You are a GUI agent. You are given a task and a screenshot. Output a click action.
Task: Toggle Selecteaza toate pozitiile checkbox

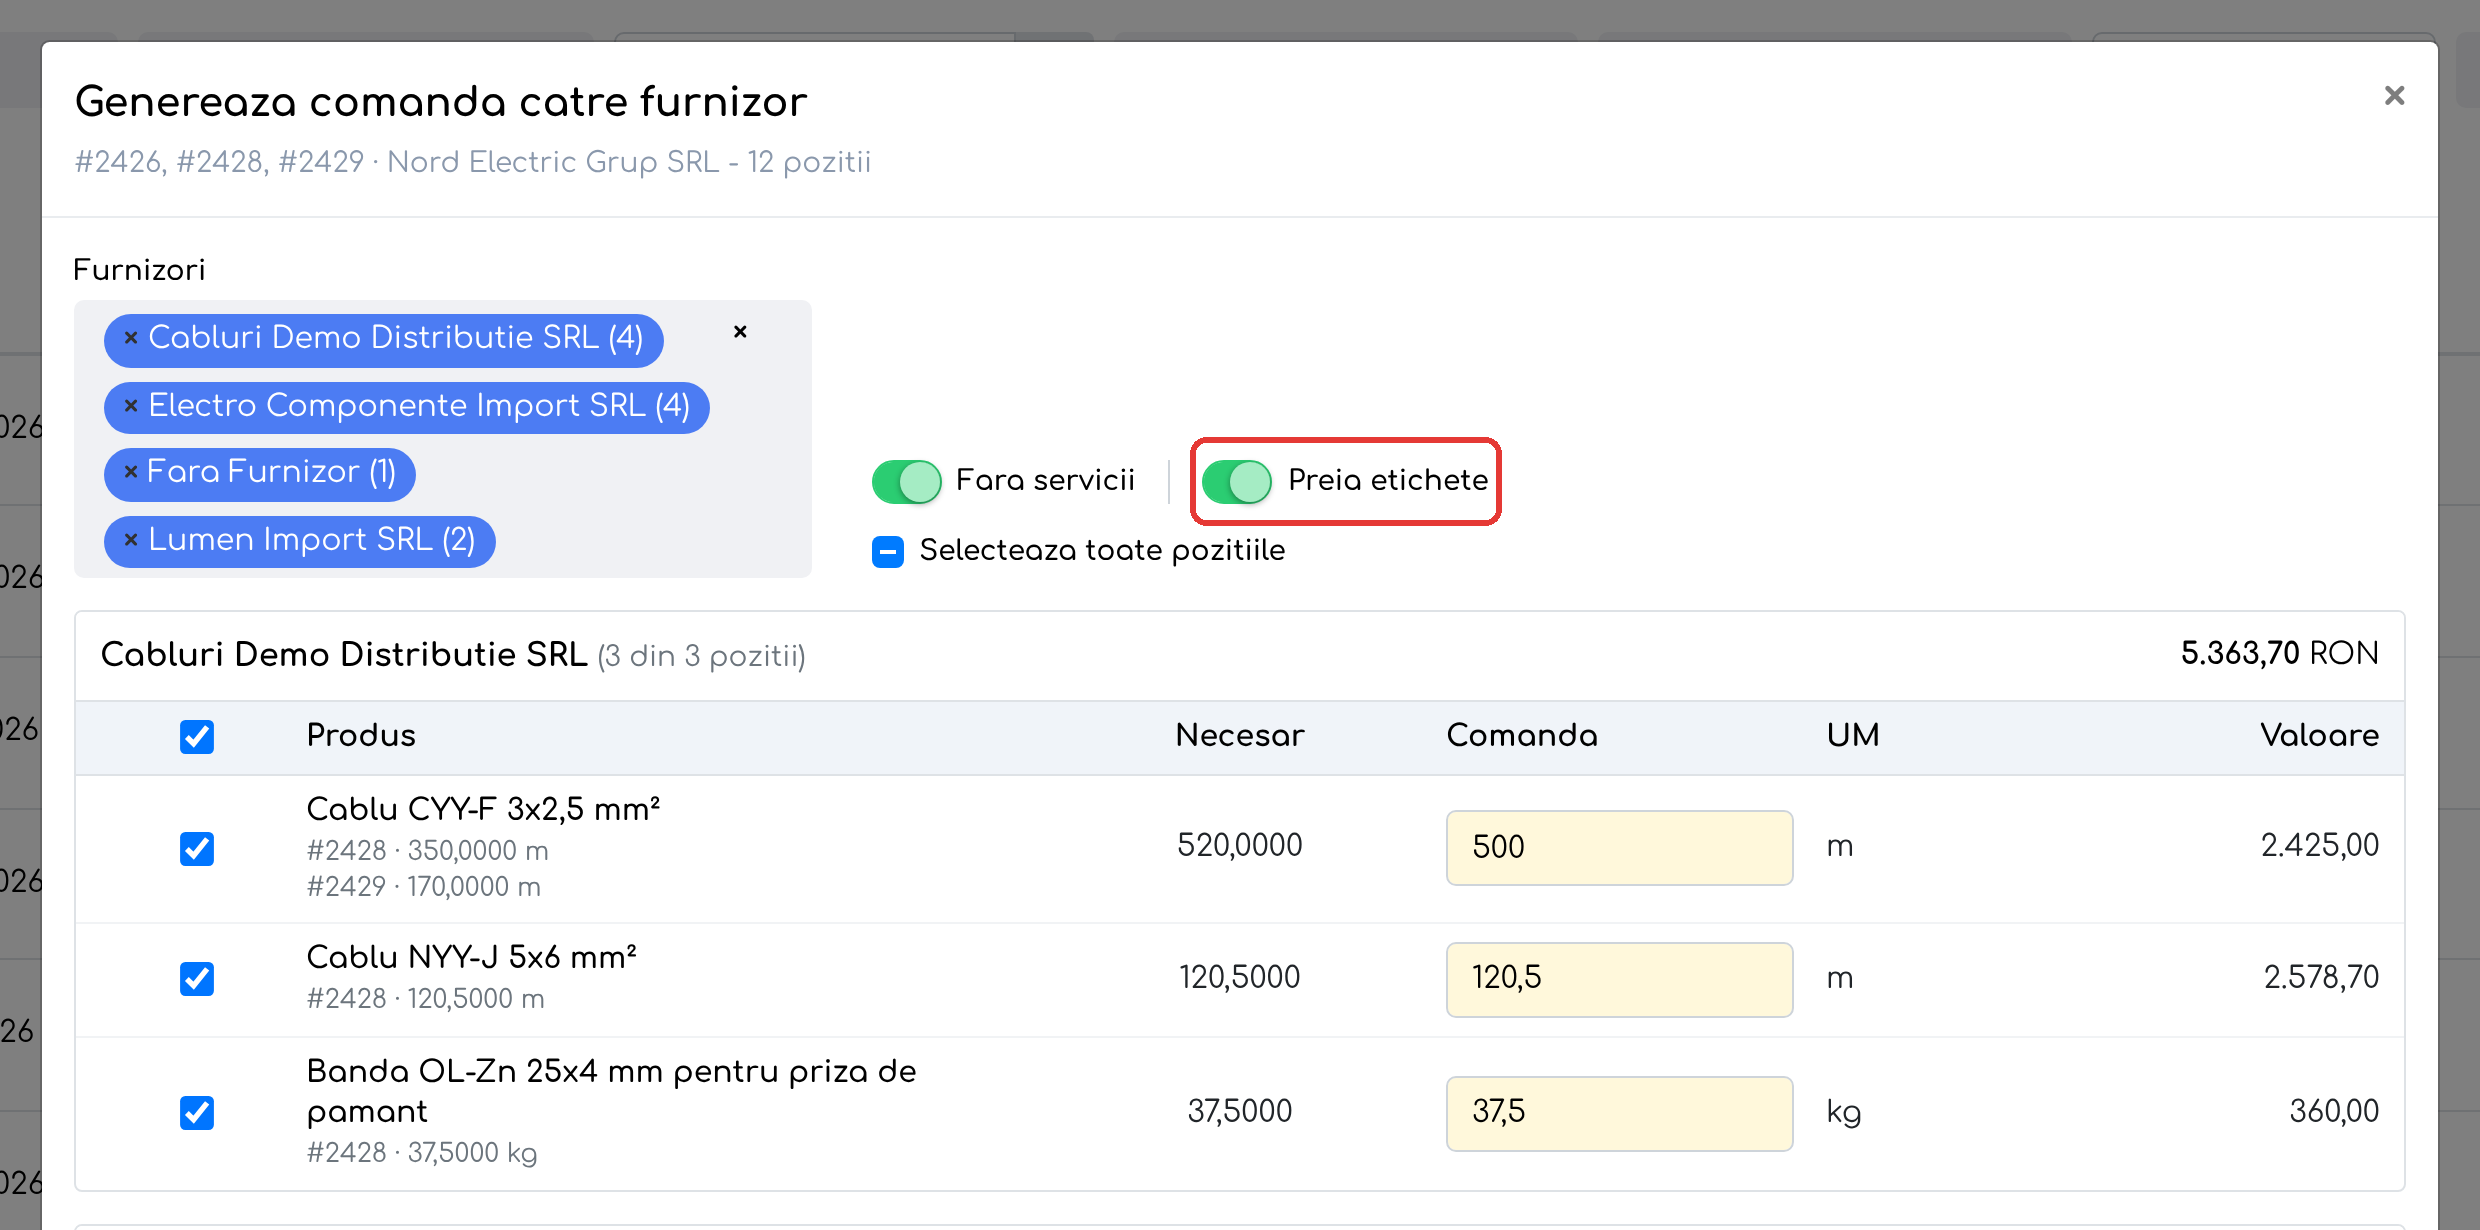[888, 551]
